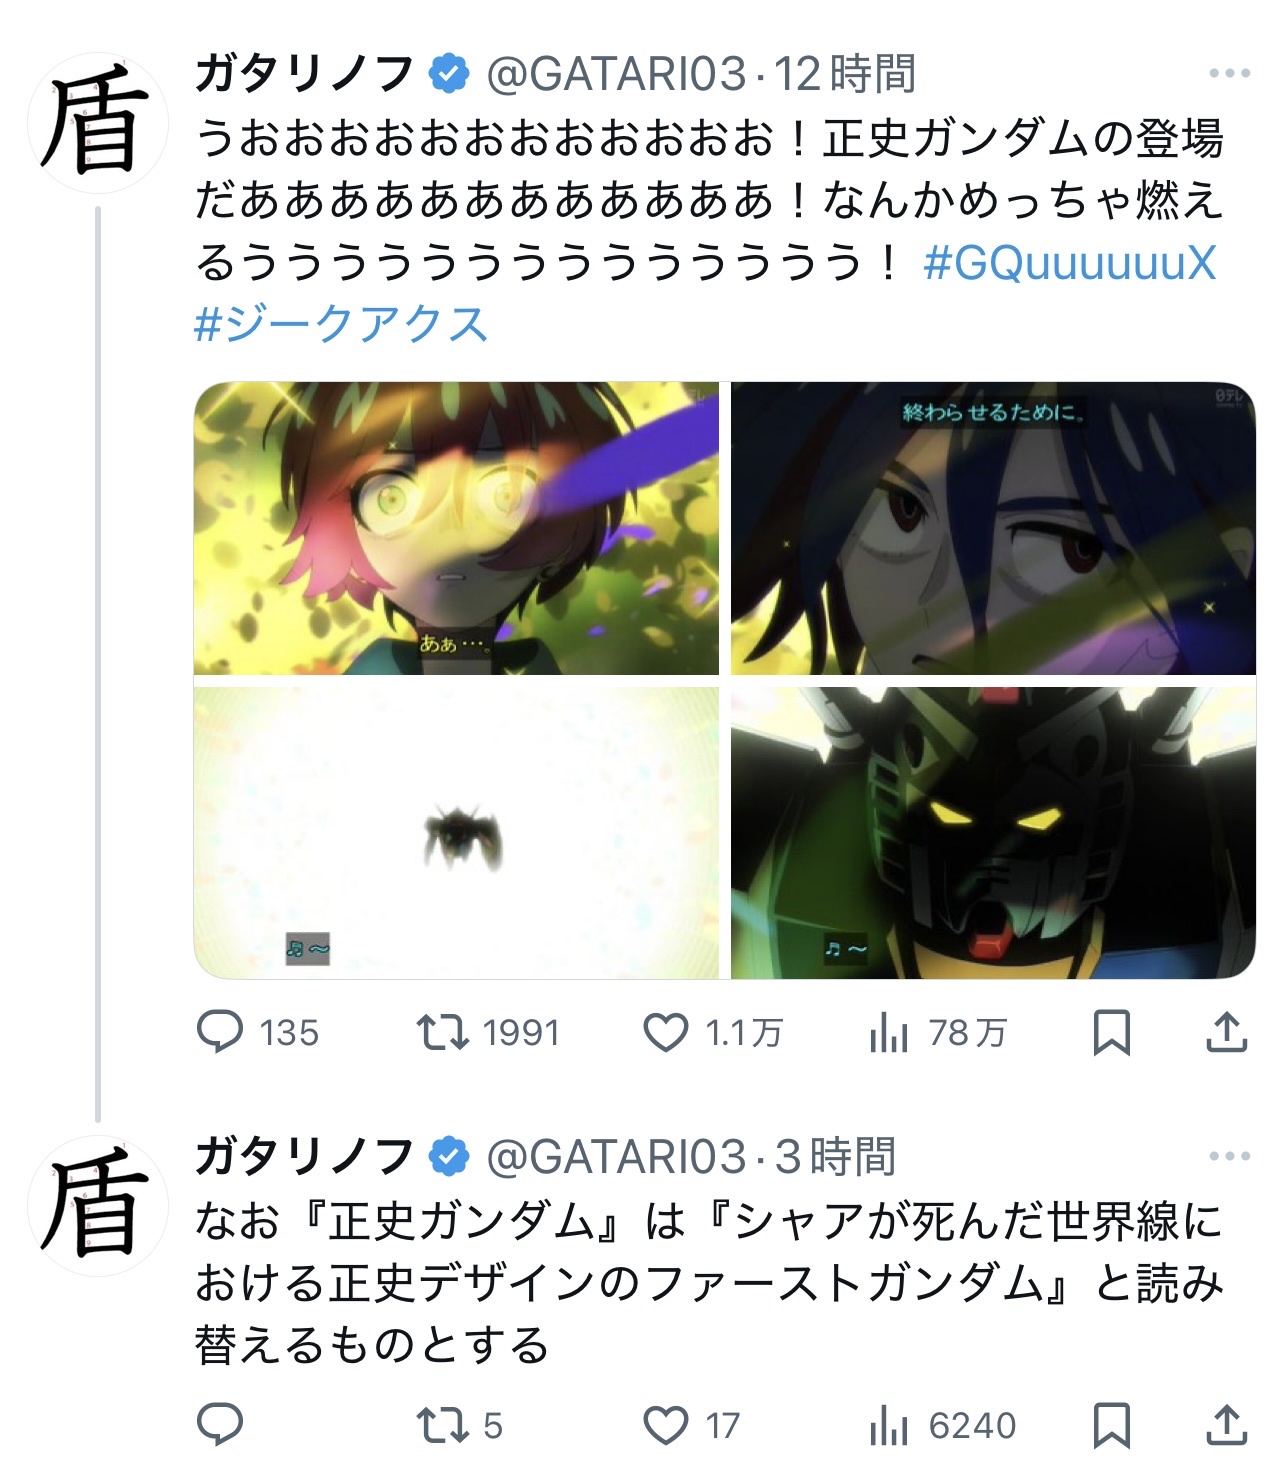
Task: Reply to the second tweet
Action: [x=220, y=1424]
